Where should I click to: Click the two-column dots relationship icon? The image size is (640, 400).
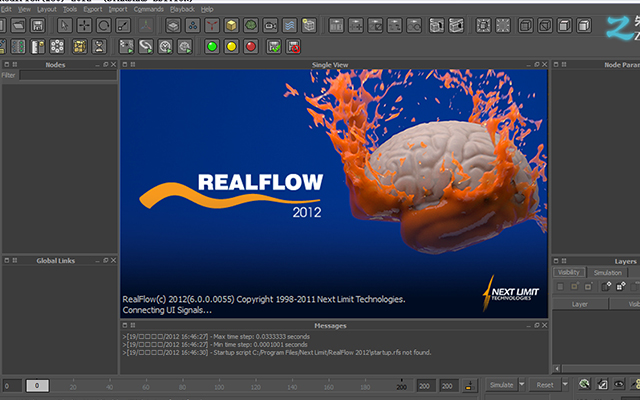click(x=18, y=47)
